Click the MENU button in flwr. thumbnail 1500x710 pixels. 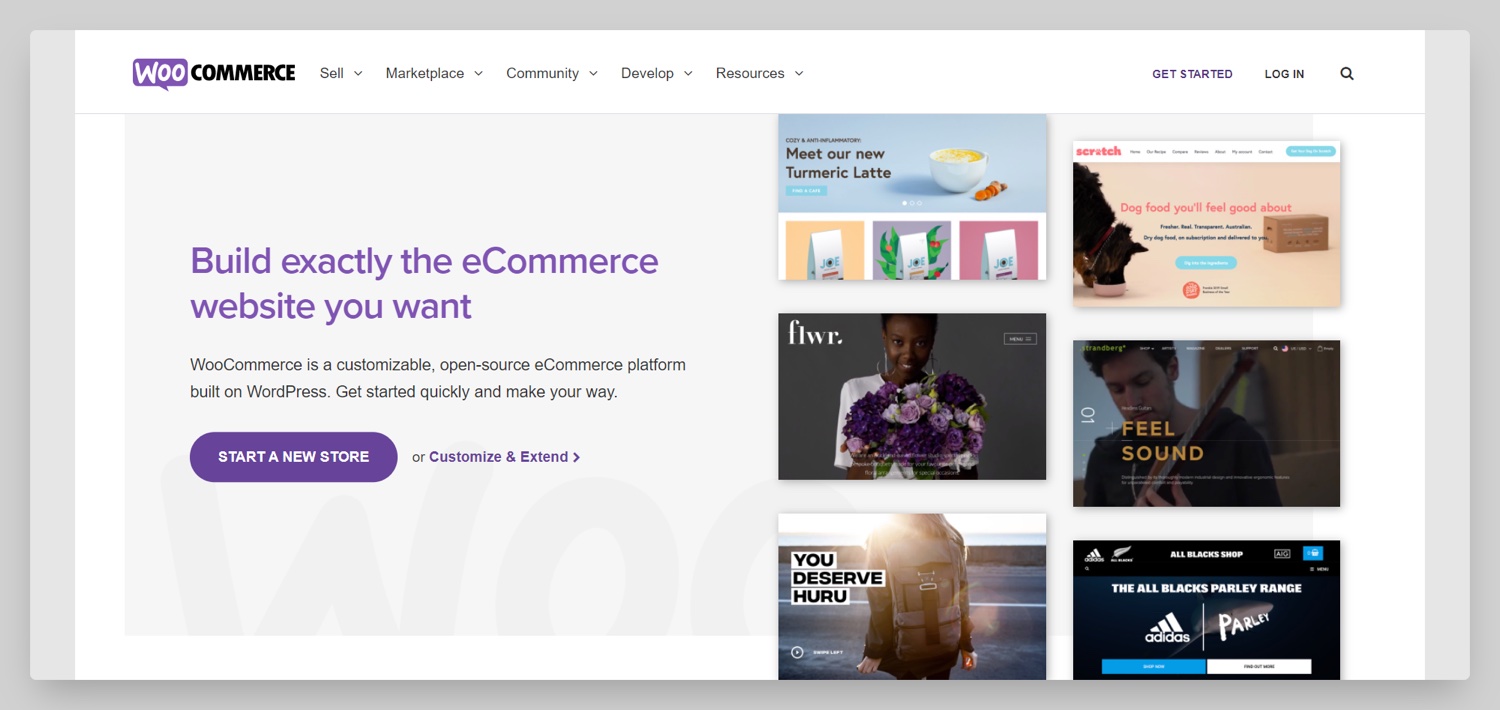[x=1020, y=339]
